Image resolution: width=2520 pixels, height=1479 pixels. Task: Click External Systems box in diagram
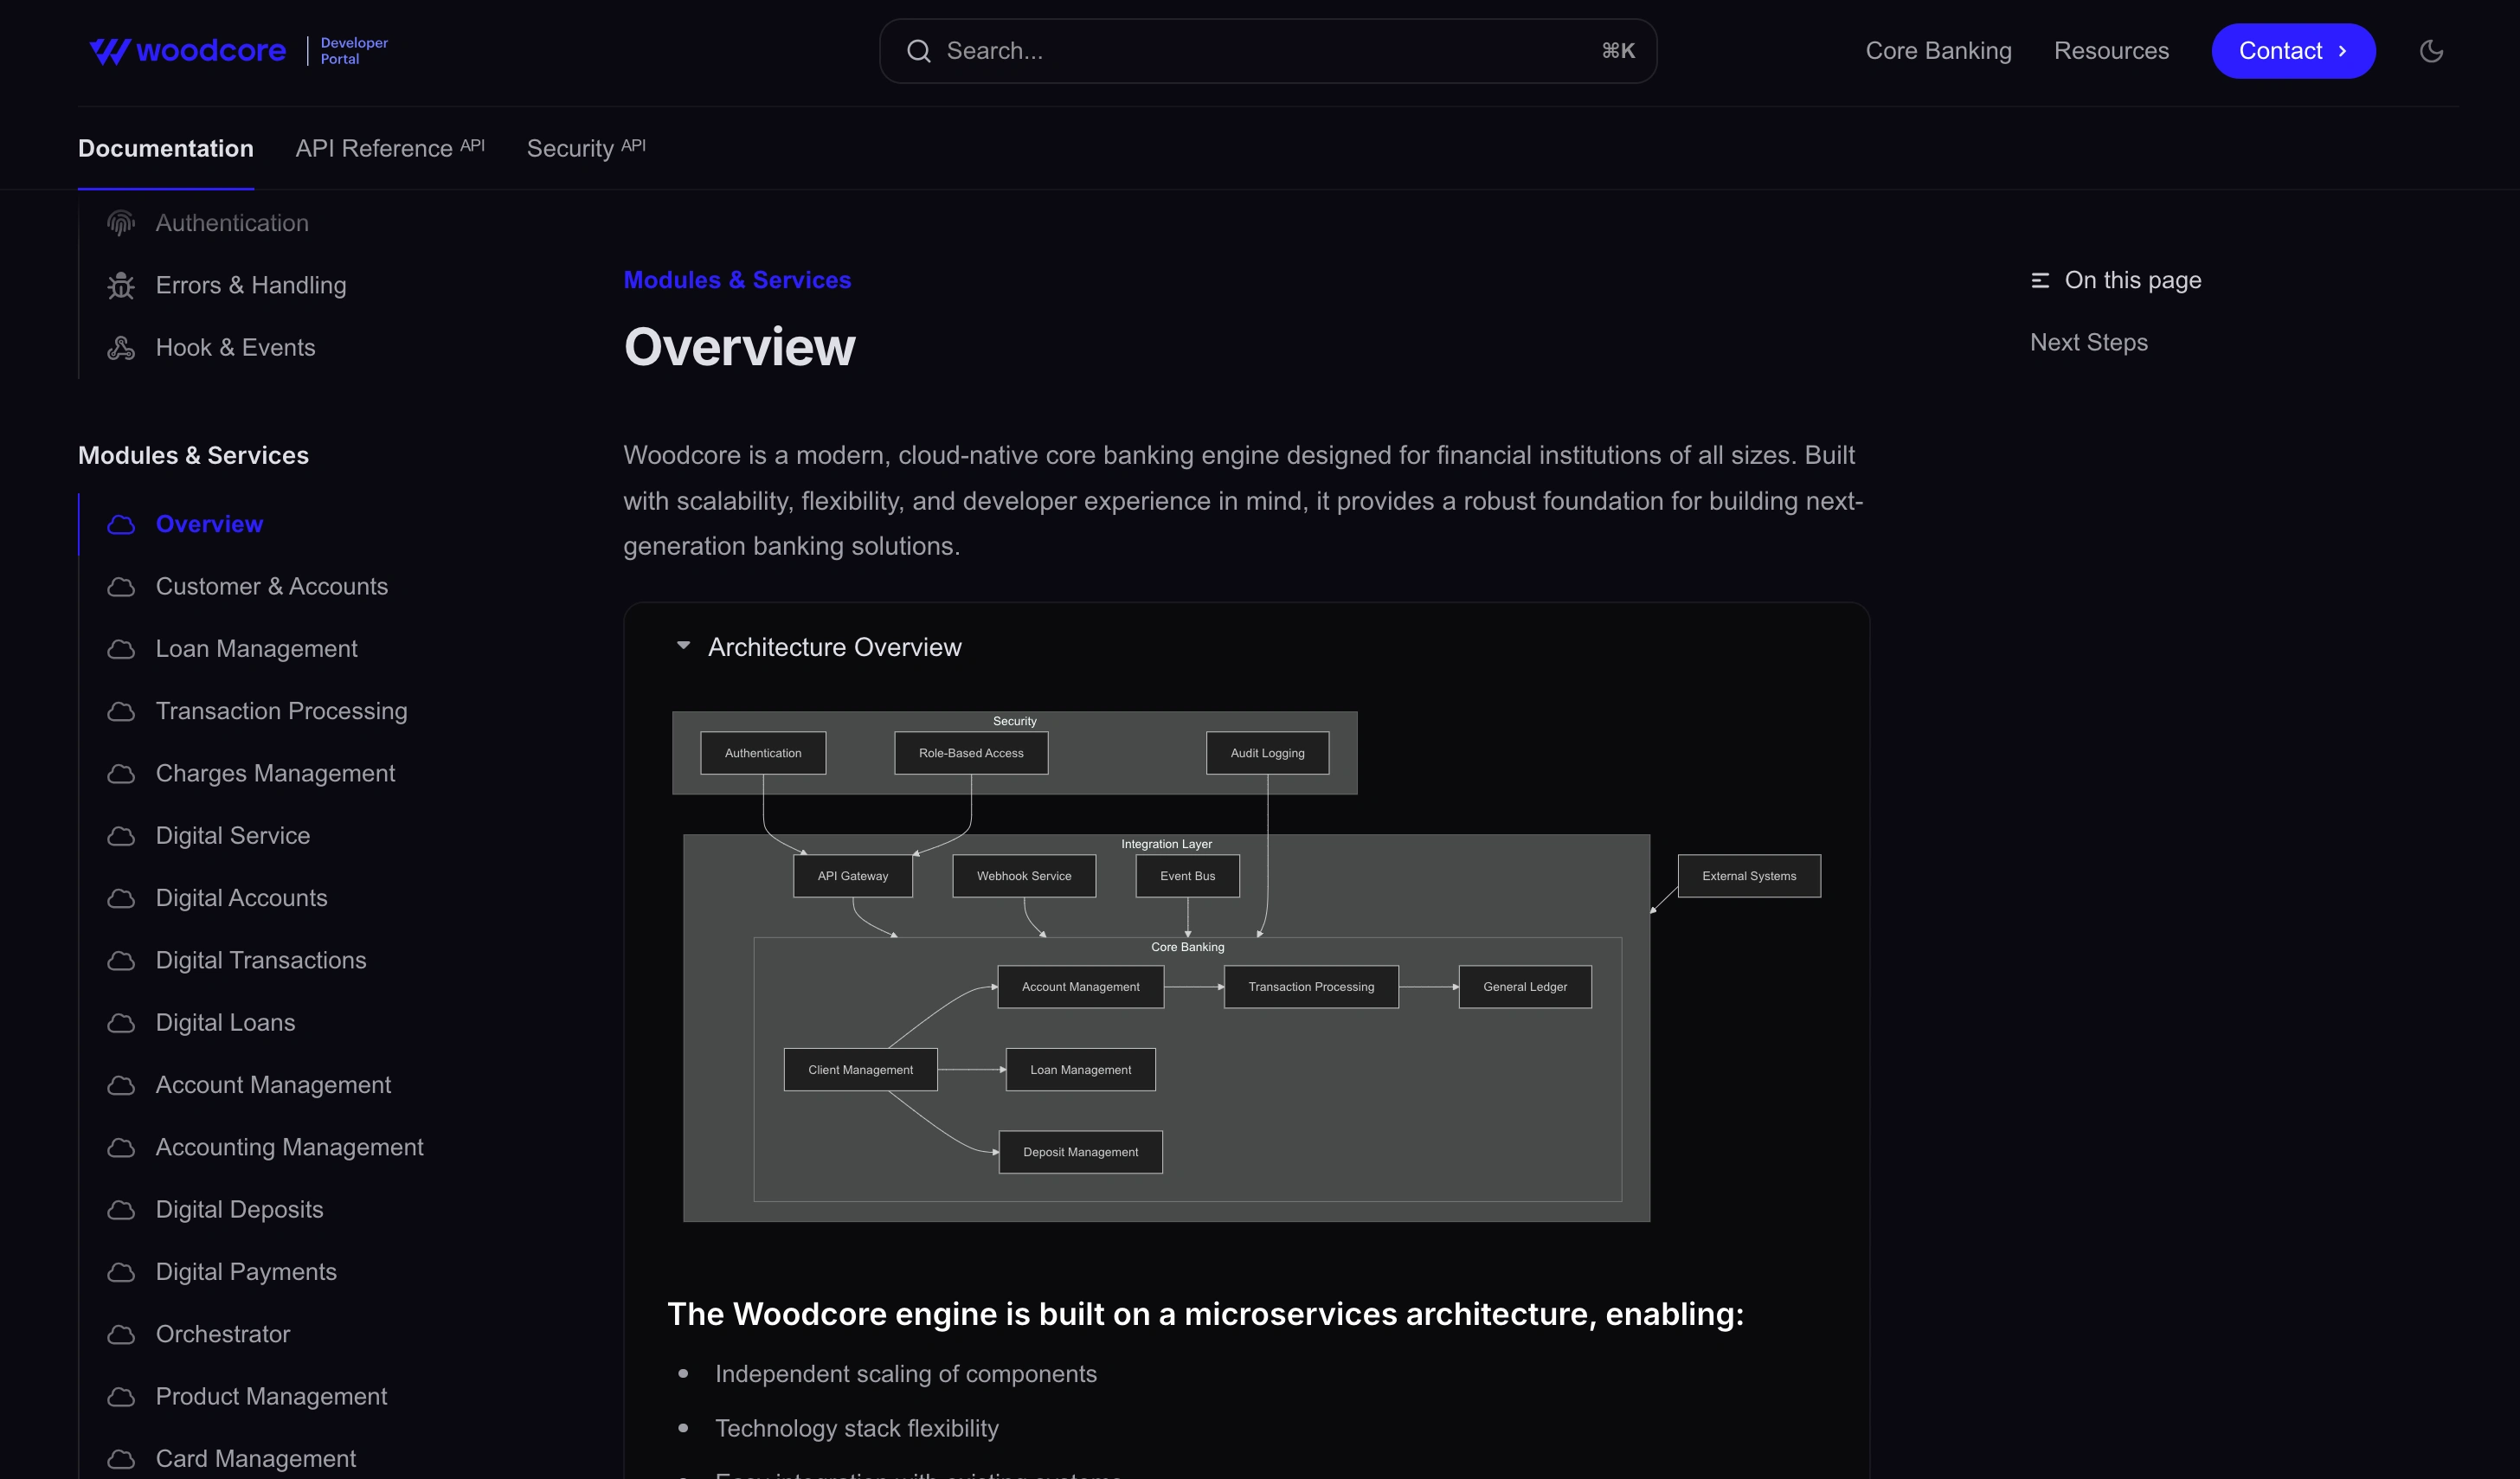point(1749,876)
